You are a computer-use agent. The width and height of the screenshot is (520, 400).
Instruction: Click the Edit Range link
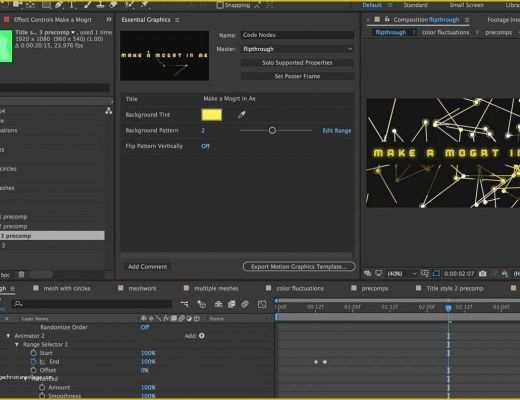click(x=337, y=131)
